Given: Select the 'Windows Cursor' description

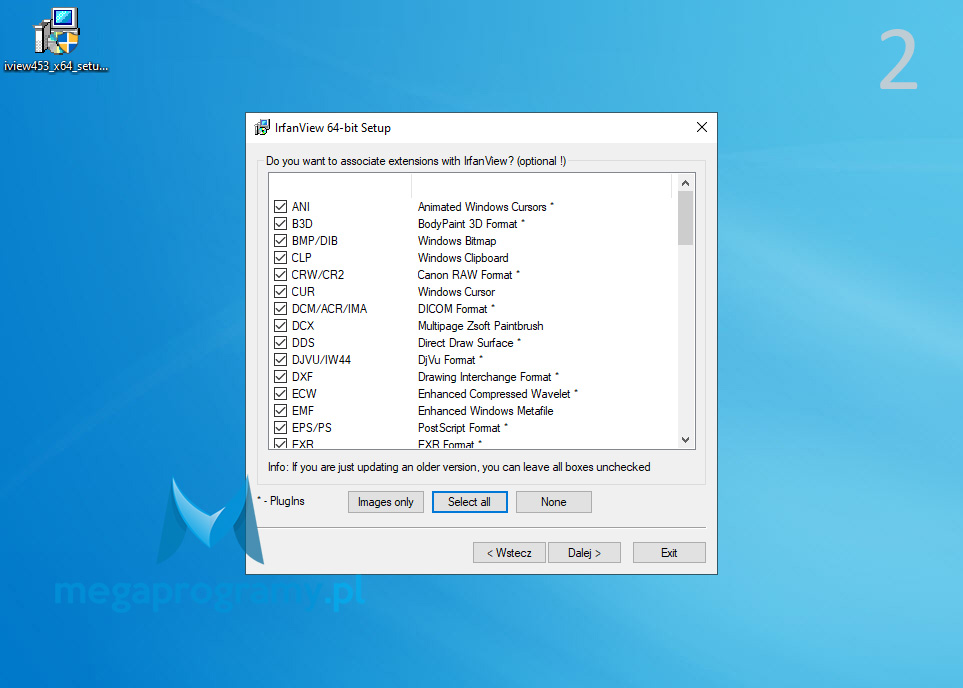Looking at the screenshot, I should [x=456, y=292].
